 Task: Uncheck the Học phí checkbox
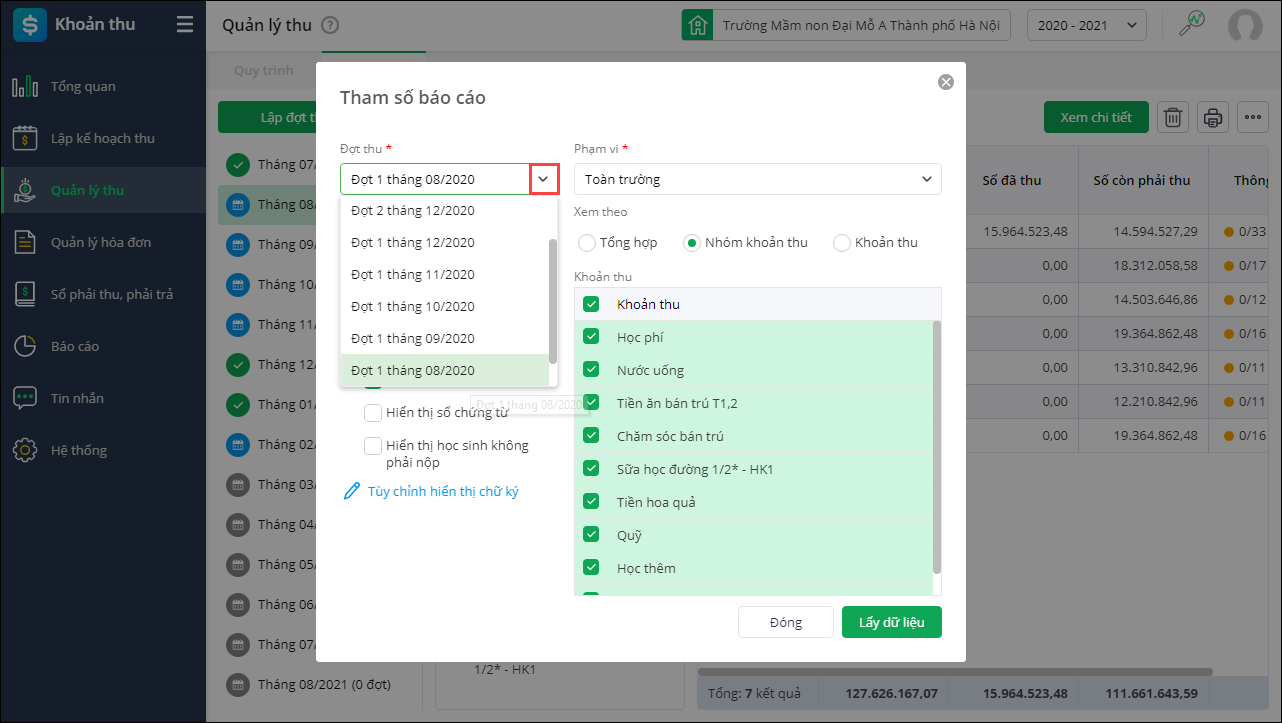[591, 337]
